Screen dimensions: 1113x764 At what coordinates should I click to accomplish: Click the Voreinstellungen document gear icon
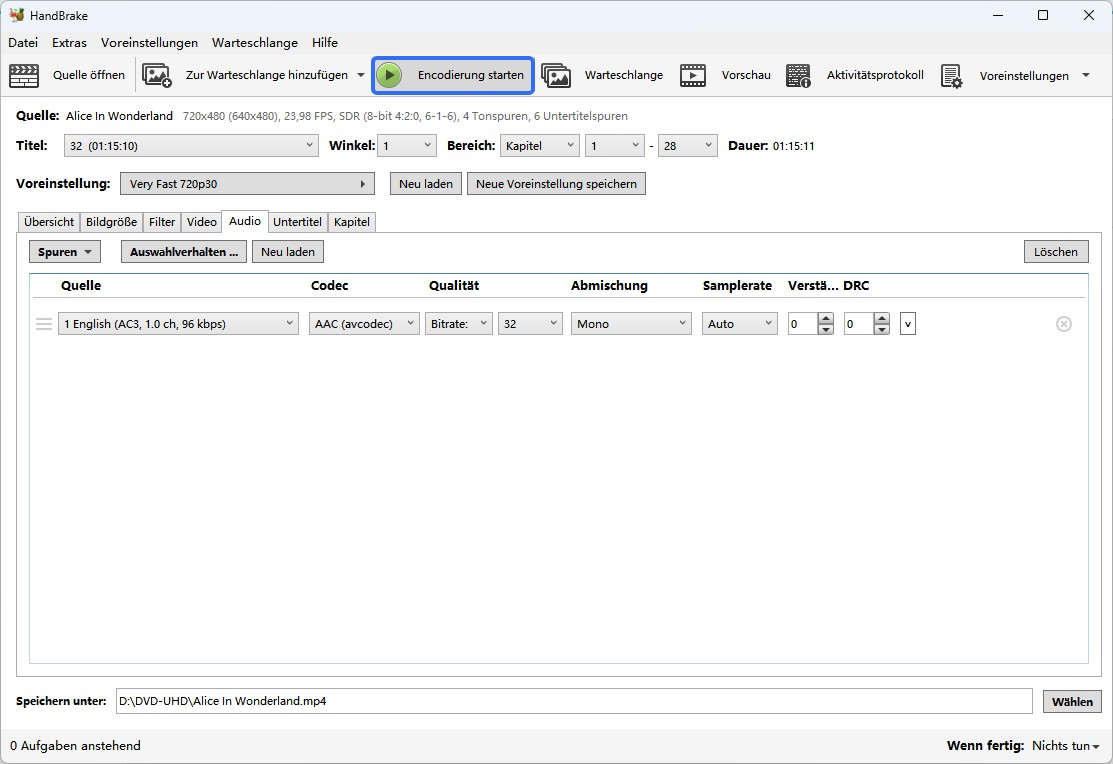pyautogui.click(x=951, y=76)
